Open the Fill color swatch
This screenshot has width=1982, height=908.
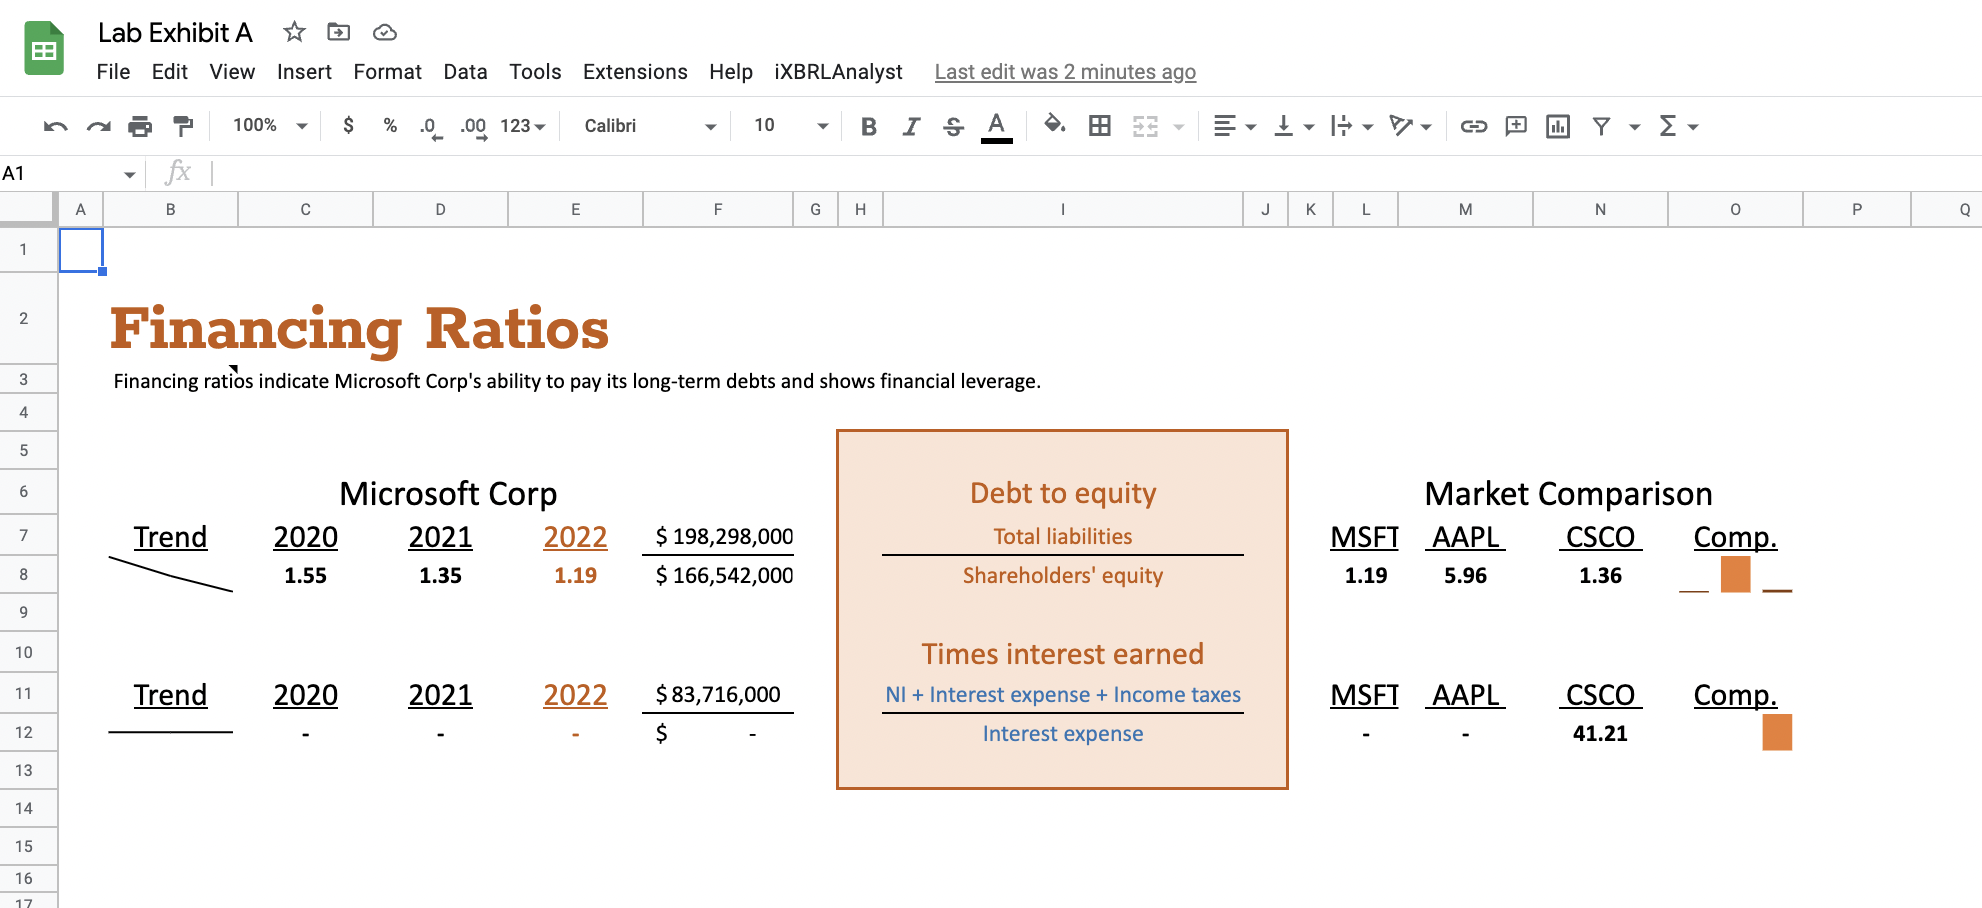pyautogui.click(x=1055, y=126)
